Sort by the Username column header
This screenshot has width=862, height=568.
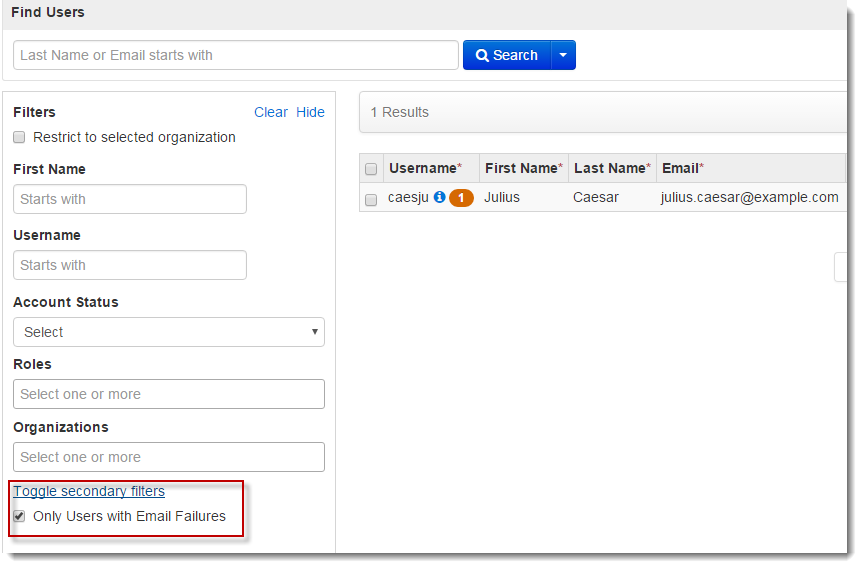(424, 168)
